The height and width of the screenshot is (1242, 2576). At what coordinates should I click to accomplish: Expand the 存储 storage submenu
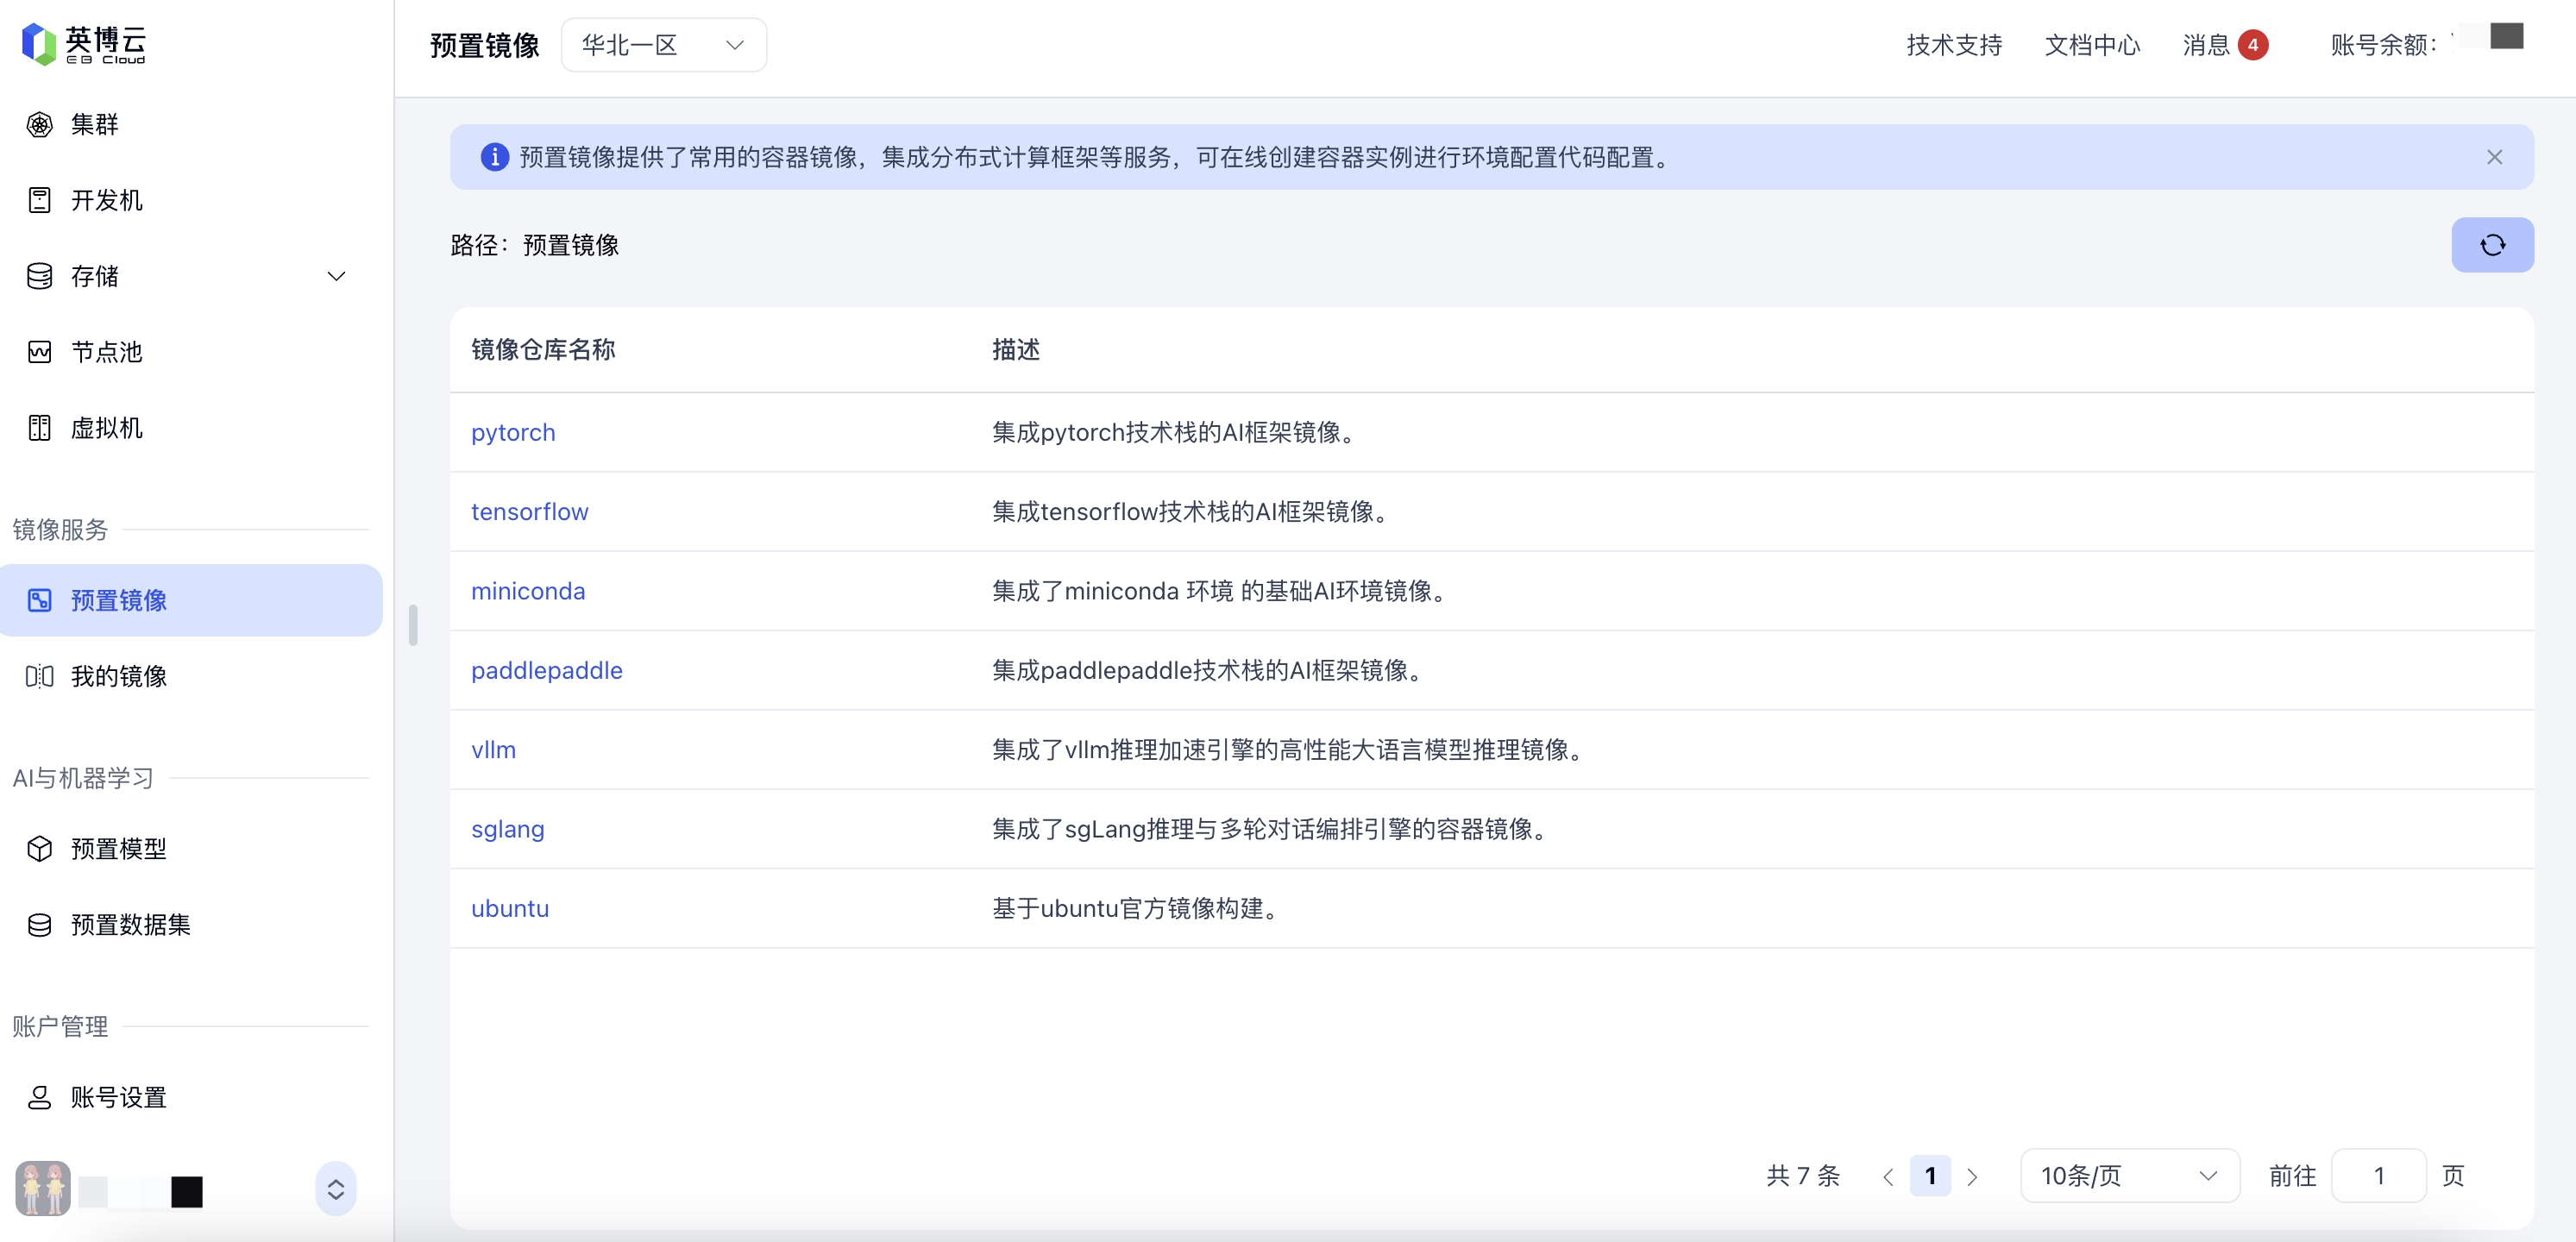click(336, 276)
